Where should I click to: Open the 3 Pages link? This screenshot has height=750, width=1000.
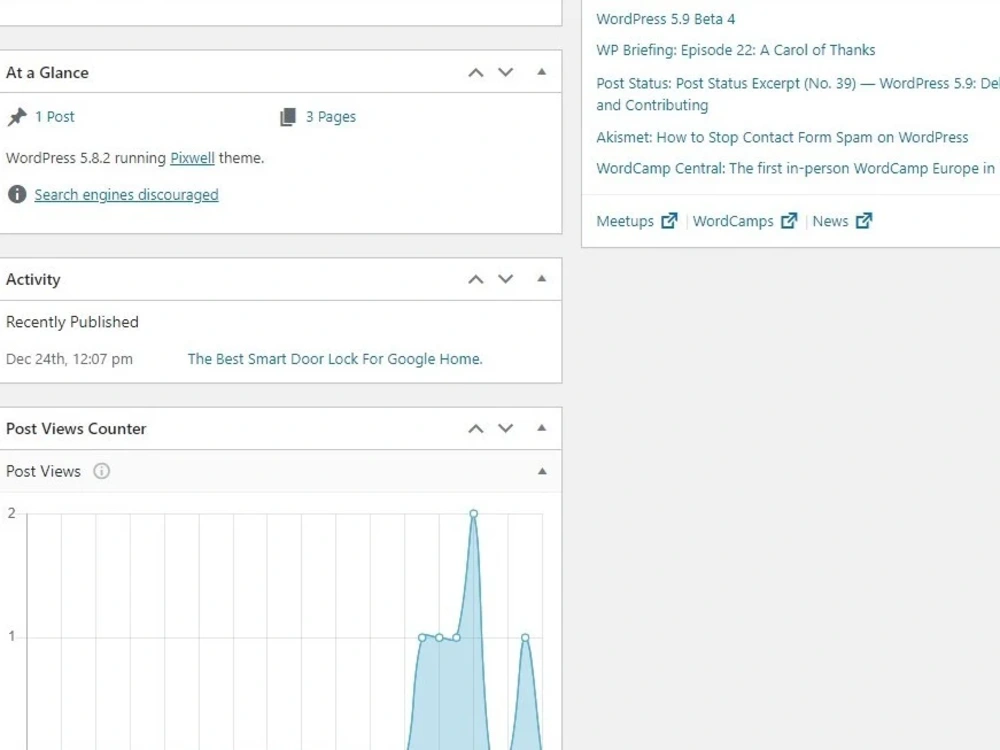coord(330,117)
